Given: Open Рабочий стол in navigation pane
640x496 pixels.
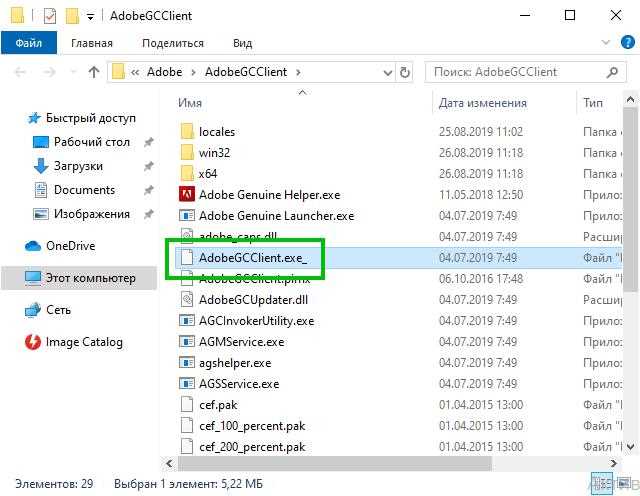Looking at the screenshot, I should pos(92,142).
